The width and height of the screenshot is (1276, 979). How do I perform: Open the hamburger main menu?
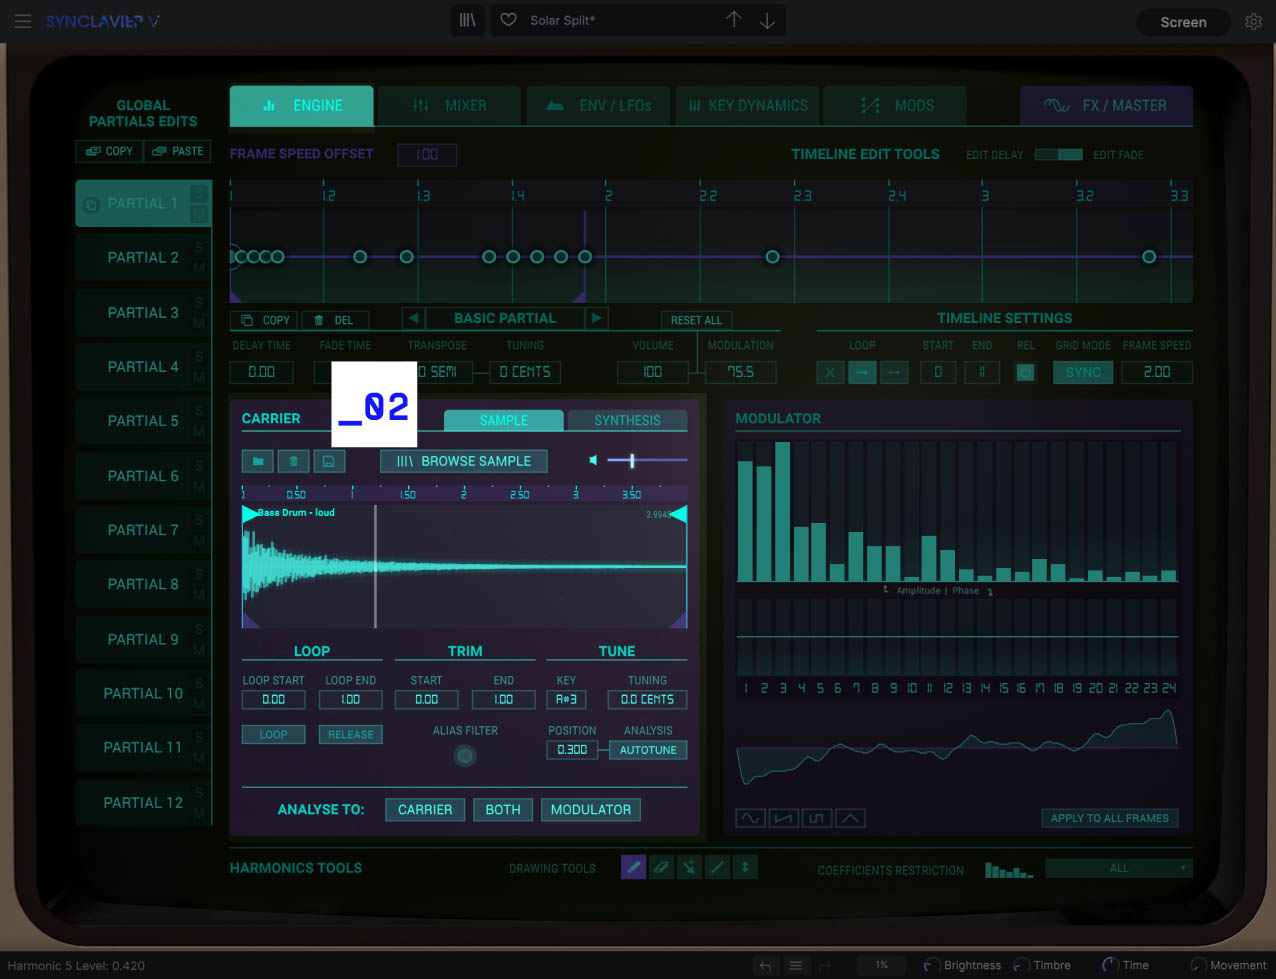pos(22,21)
